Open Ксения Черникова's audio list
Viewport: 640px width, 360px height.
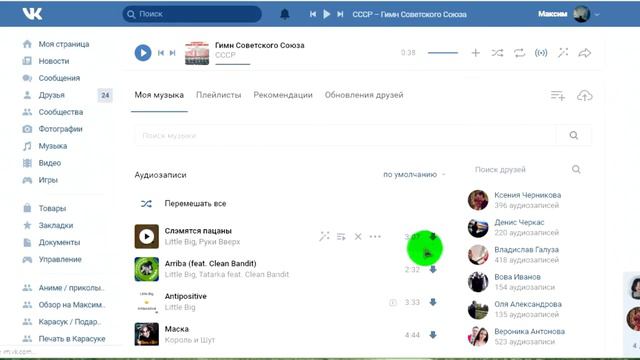(x=514, y=200)
